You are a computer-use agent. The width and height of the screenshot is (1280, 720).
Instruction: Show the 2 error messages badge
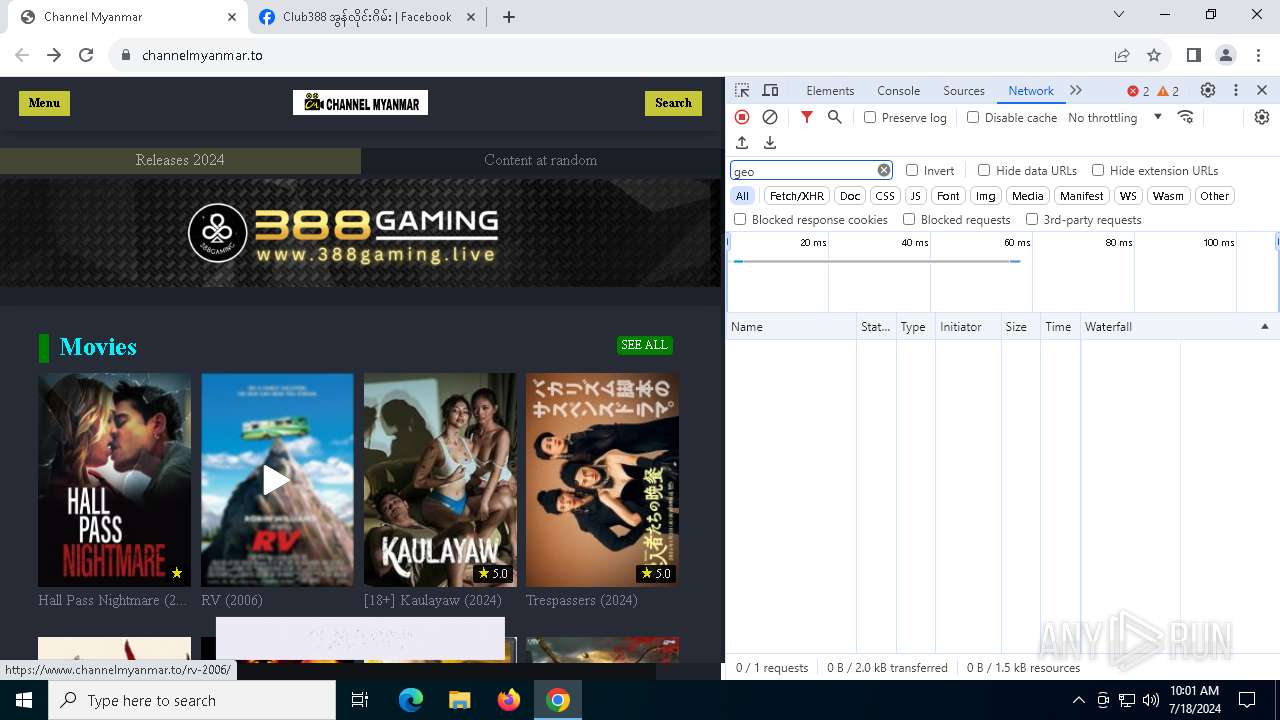point(1138,91)
